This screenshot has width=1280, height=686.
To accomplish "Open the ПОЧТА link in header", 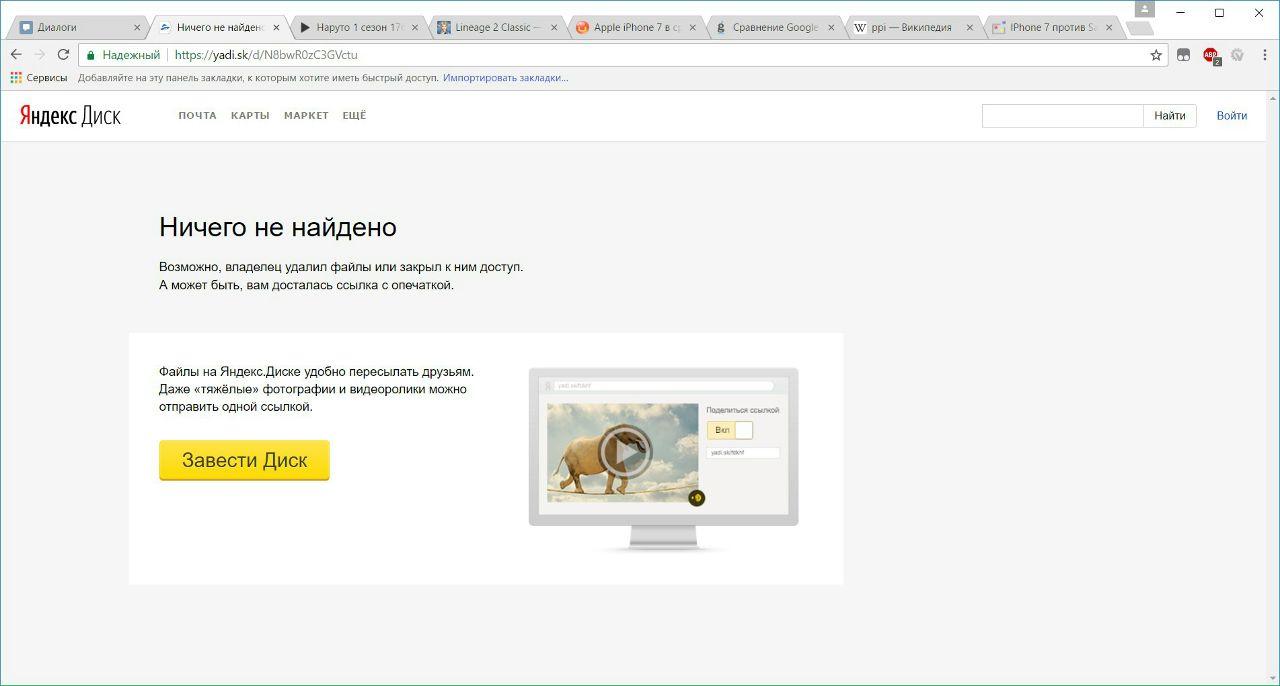I will coord(197,116).
